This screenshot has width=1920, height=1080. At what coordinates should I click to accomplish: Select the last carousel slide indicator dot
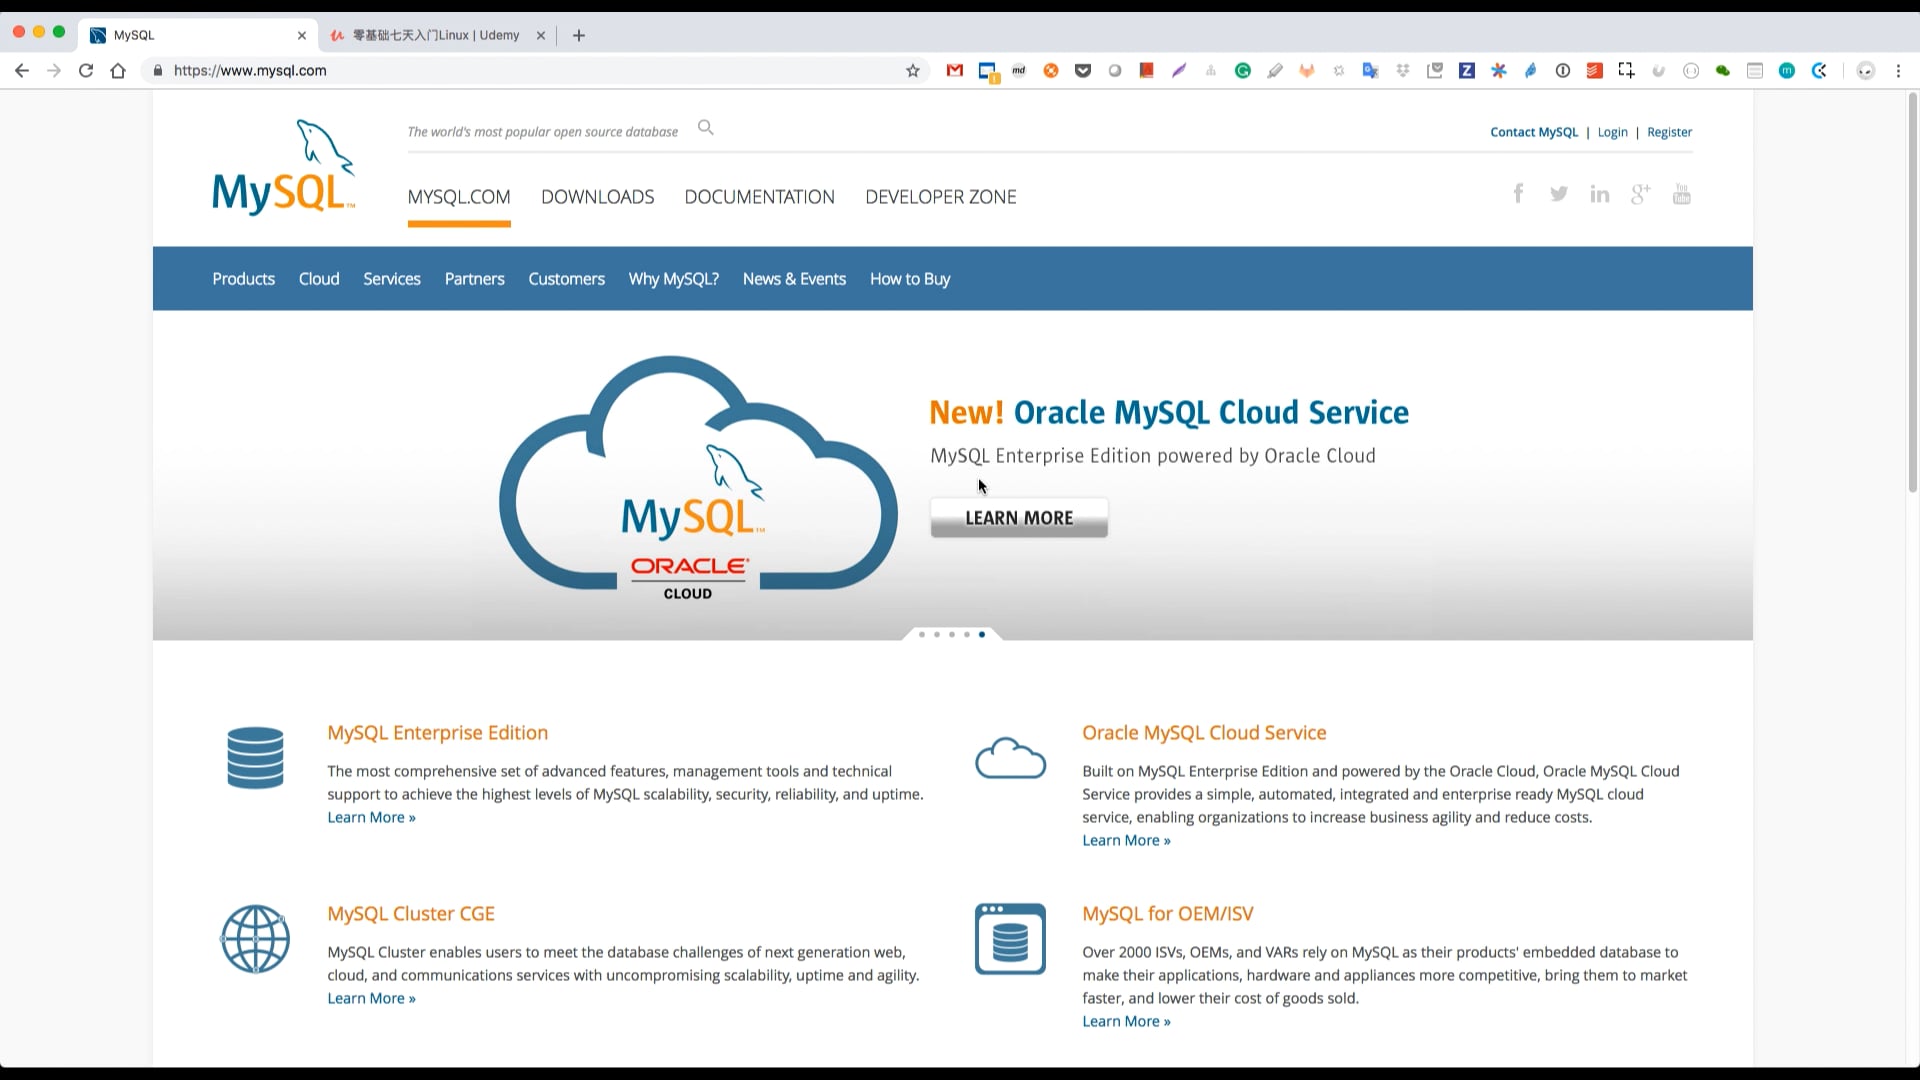coord(982,634)
